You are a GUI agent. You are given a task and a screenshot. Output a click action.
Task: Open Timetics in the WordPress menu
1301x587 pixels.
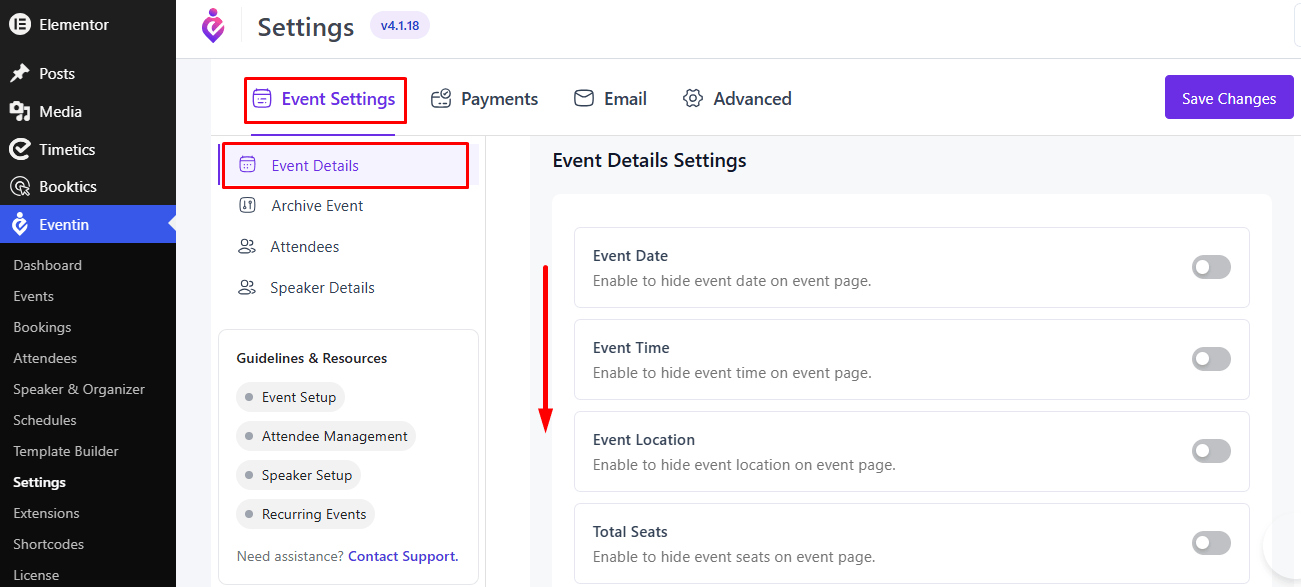pyautogui.click(x=88, y=150)
